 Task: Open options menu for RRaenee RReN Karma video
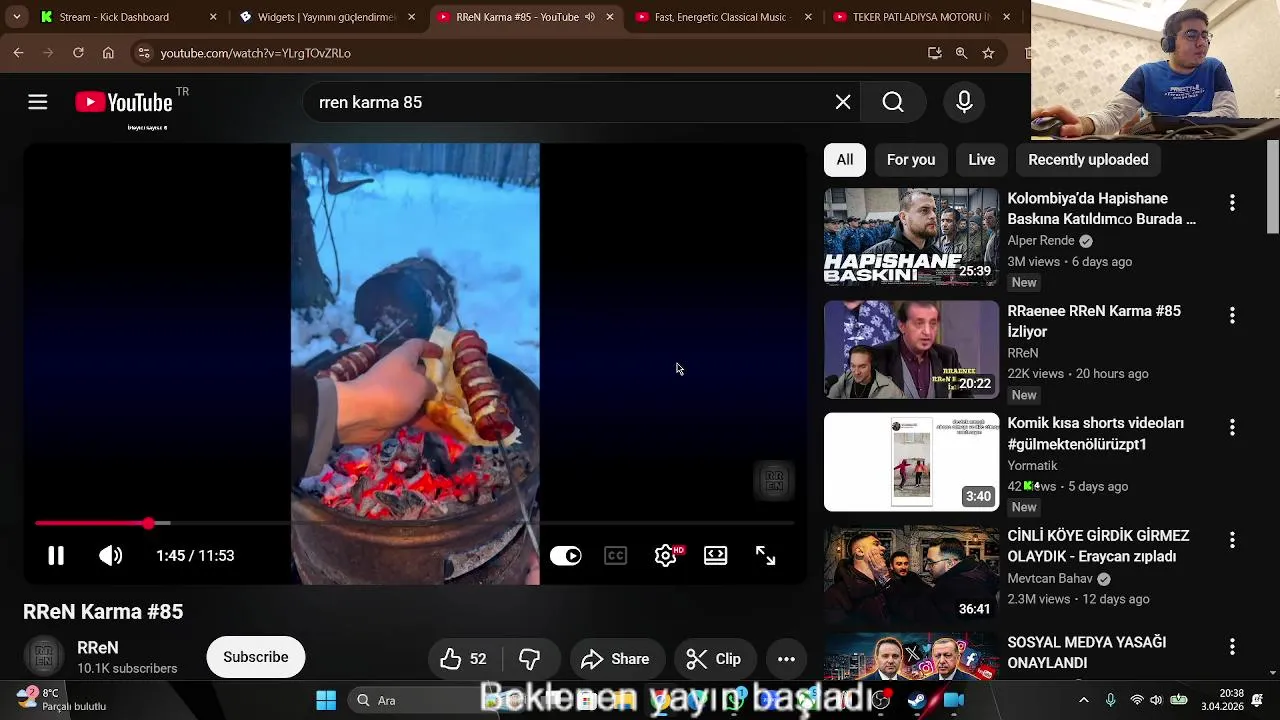tap(1232, 315)
